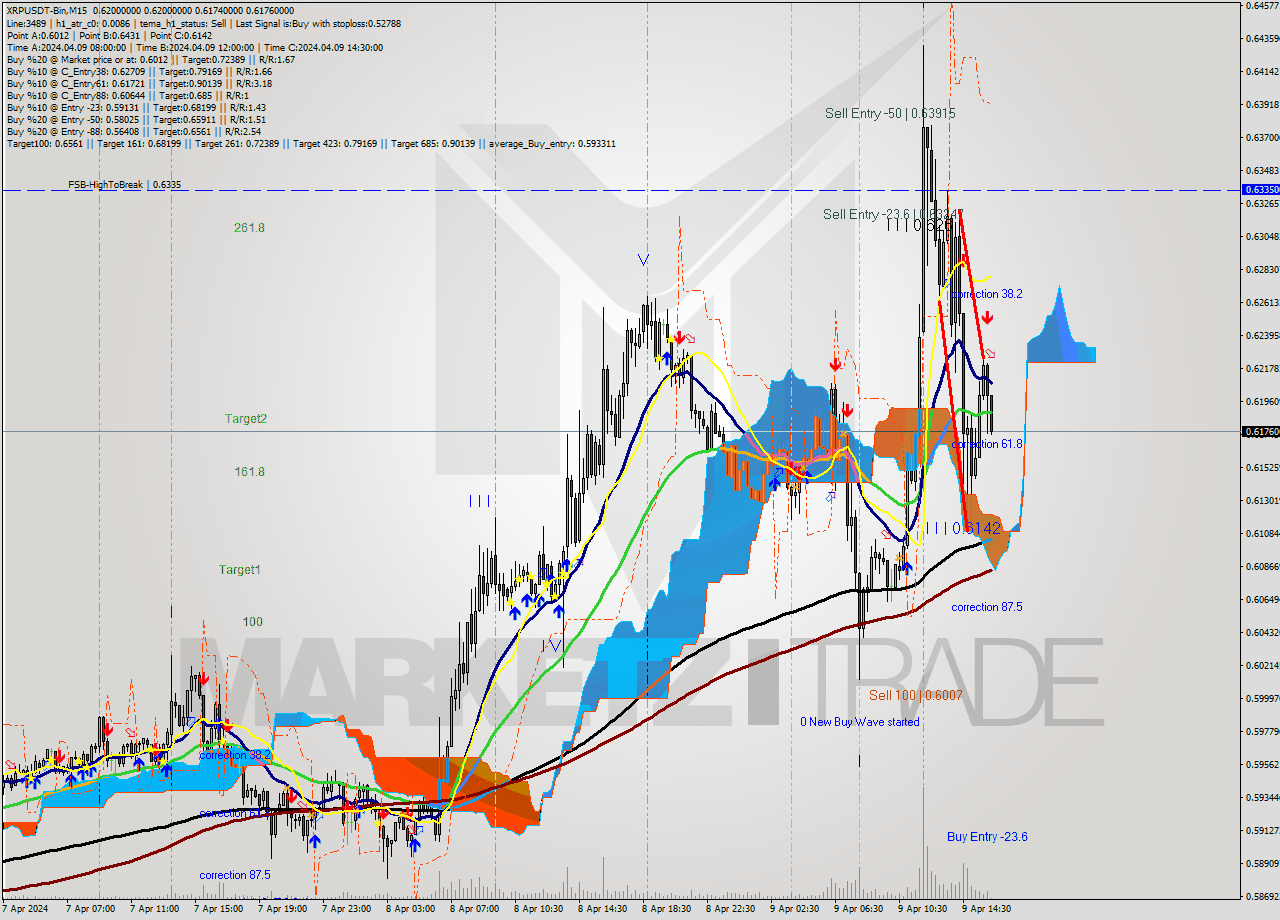Select correction 87.5 label beside brown moving average
1280x920 pixels.
(x=988, y=607)
